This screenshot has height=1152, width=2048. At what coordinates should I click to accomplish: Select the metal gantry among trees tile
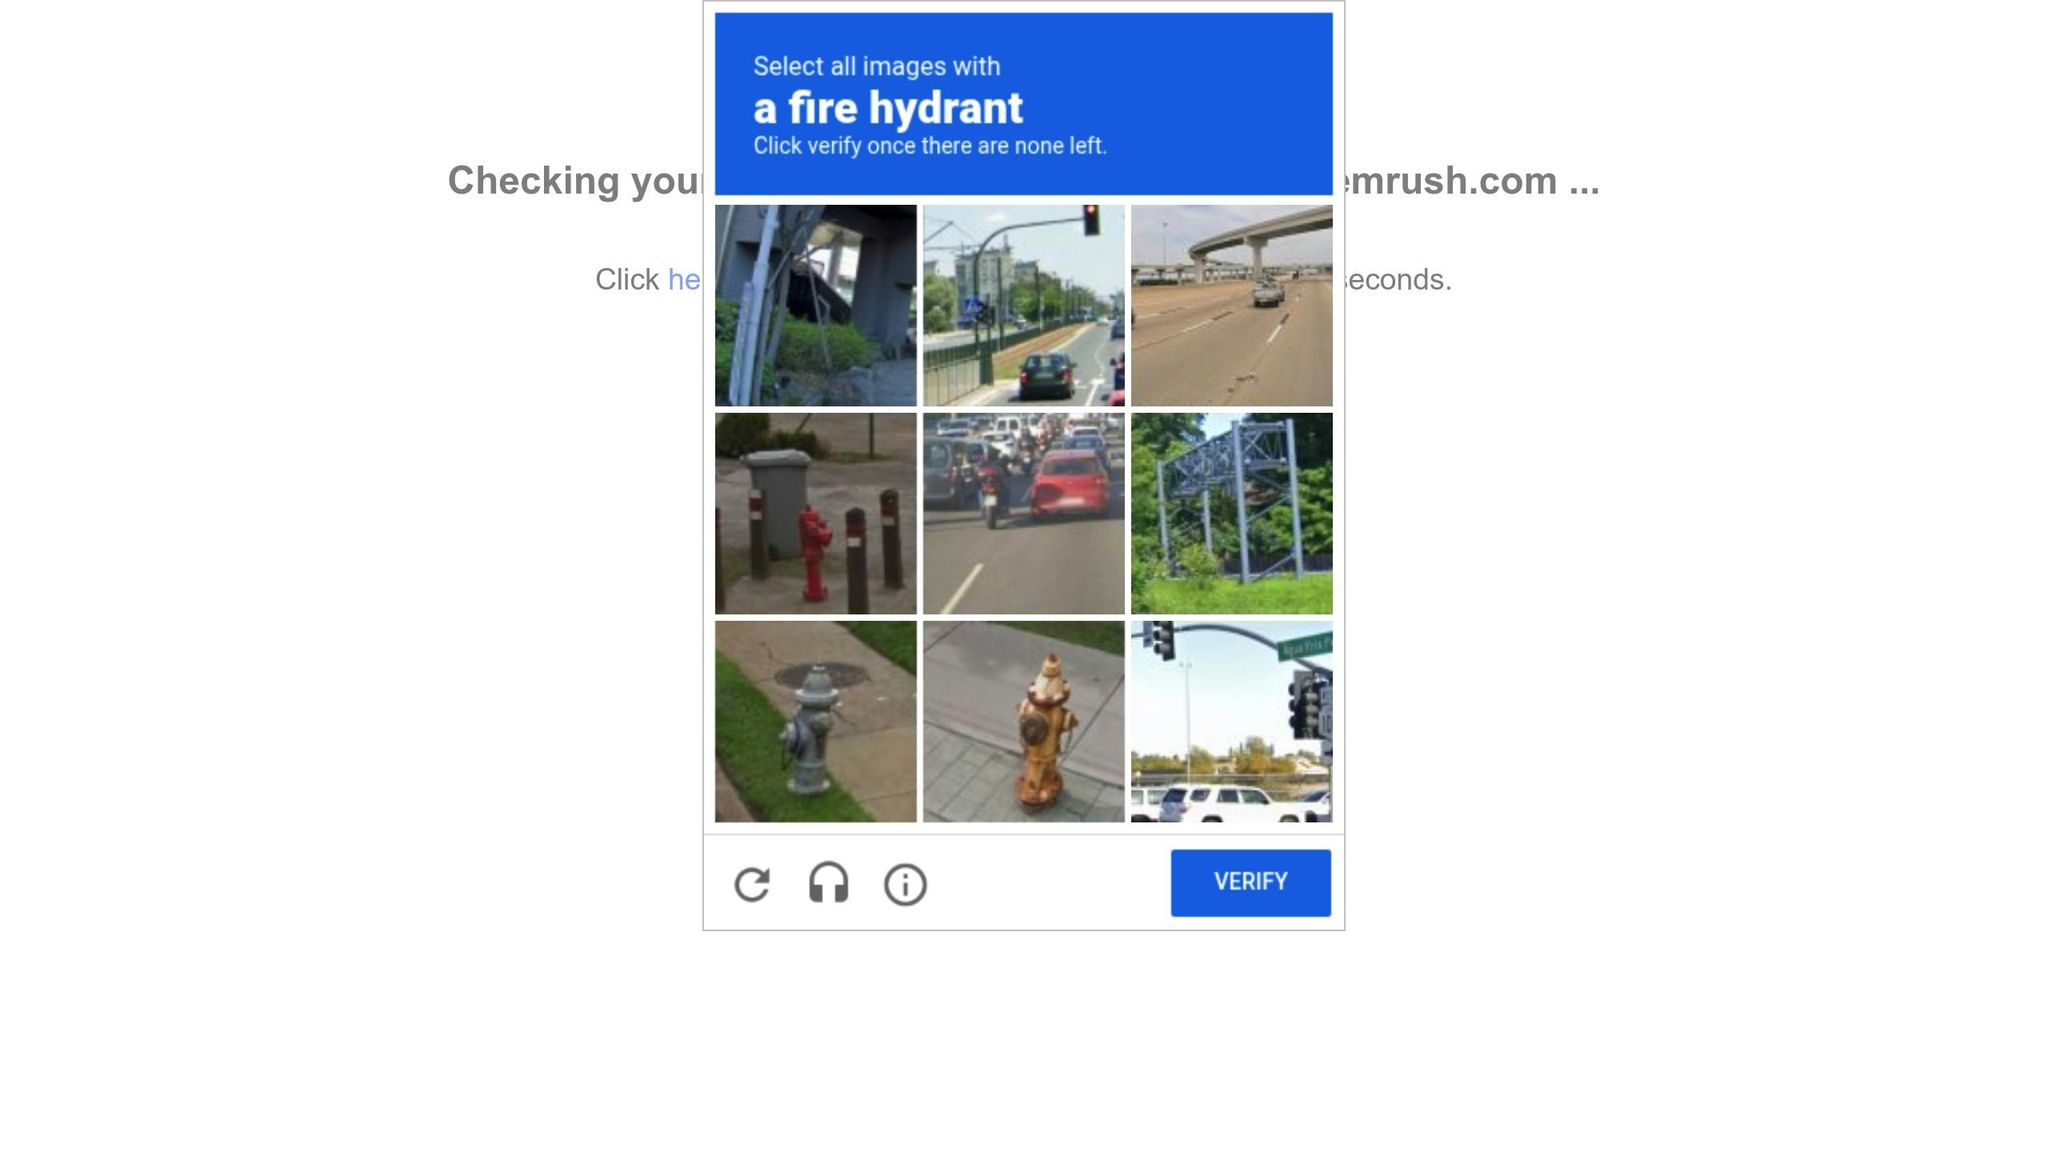[1231, 513]
